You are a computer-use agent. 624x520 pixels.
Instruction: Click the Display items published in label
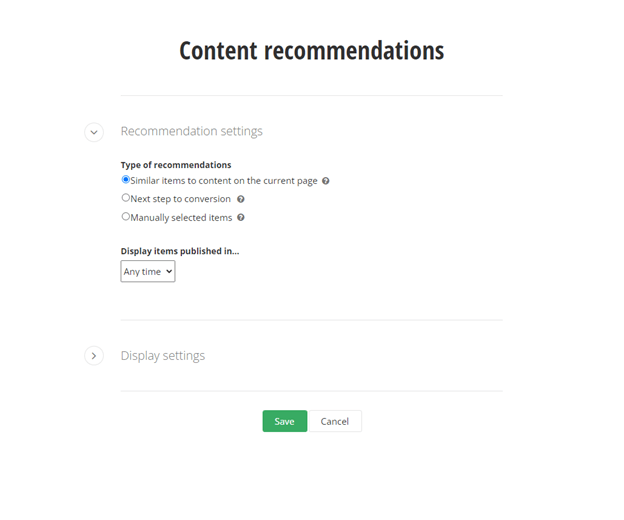click(x=180, y=251)
